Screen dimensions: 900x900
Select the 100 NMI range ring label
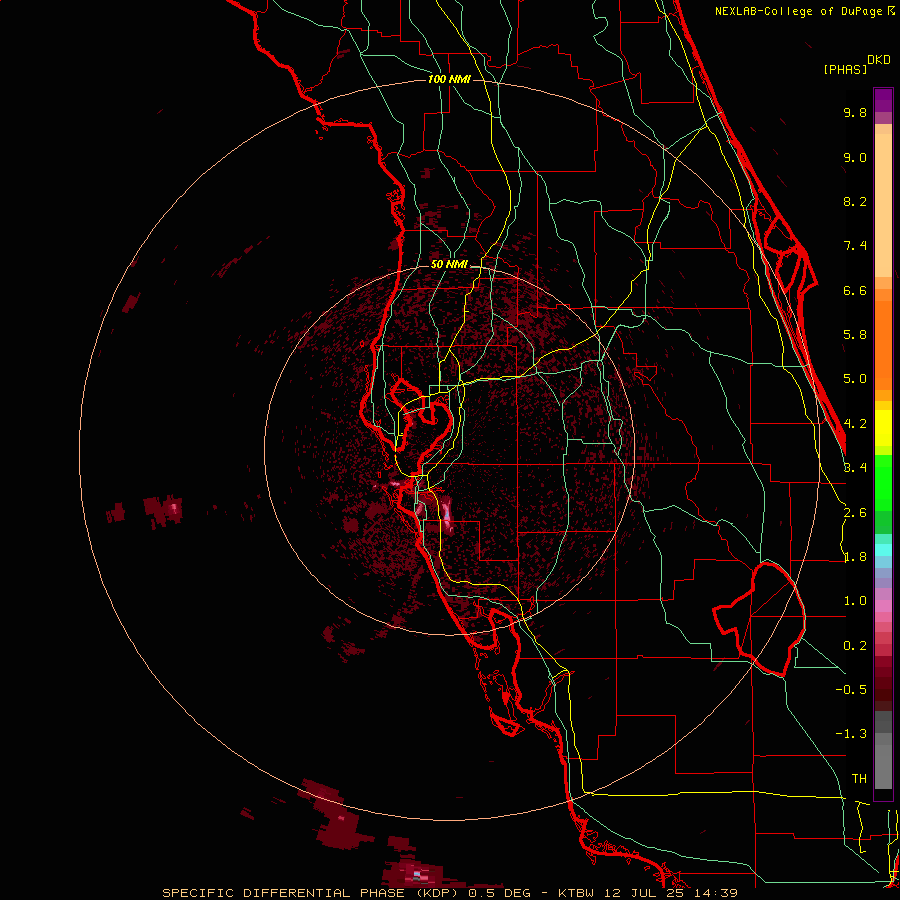click(449, 79)
